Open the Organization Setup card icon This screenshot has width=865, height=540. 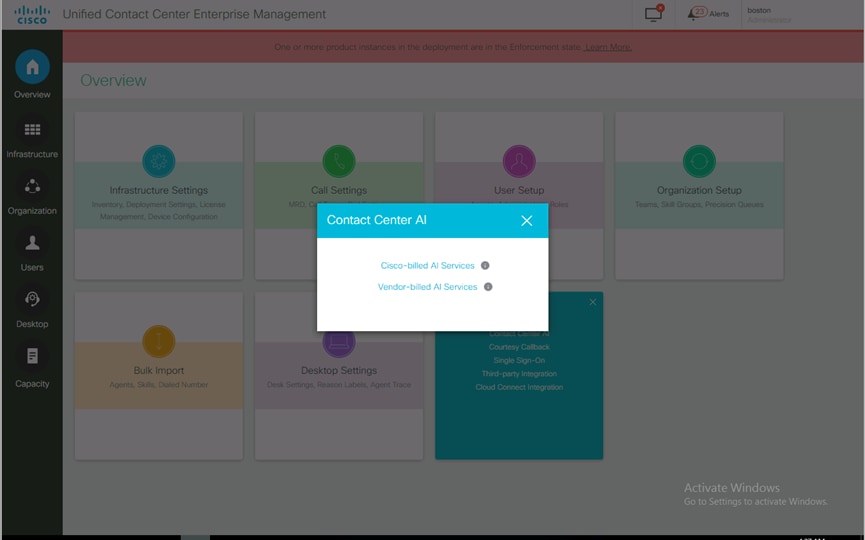pyautogui.click(x=699, y=161)
